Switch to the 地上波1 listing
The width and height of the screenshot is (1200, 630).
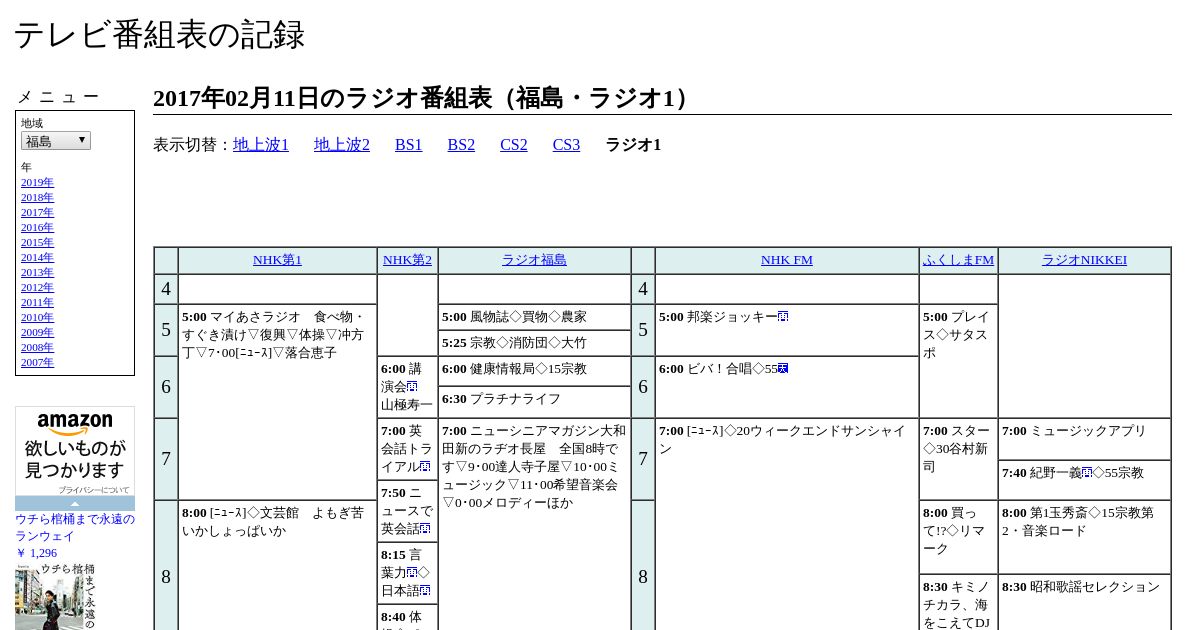(x=261, y=145)
